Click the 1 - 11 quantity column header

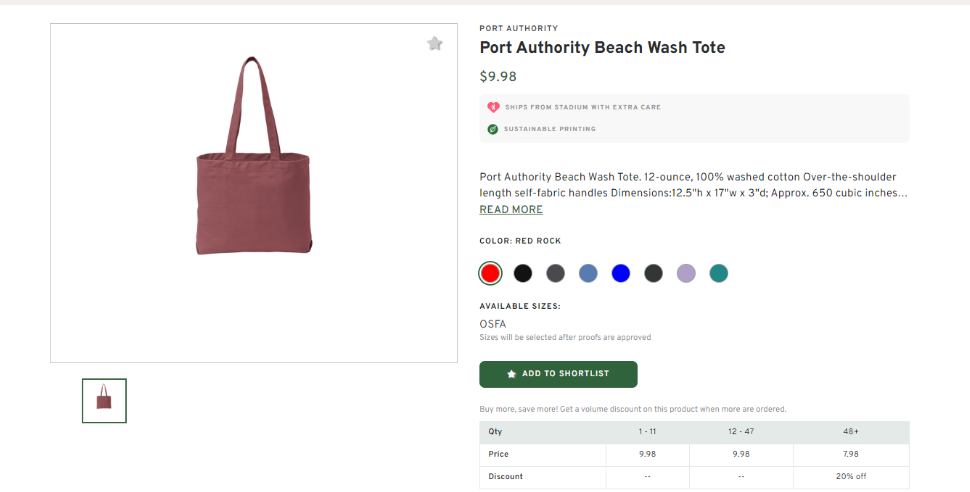point(648,431)
